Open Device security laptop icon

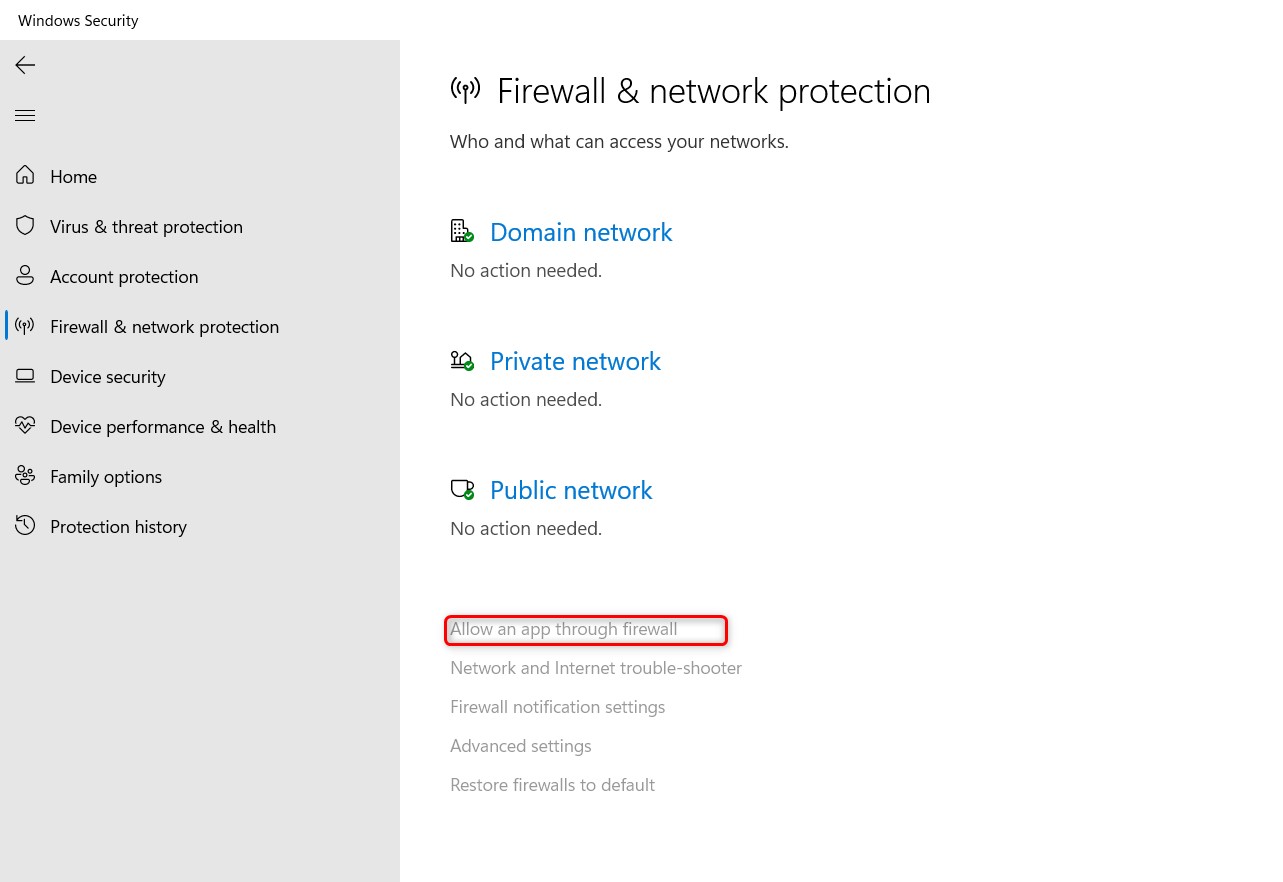[25, 375]
